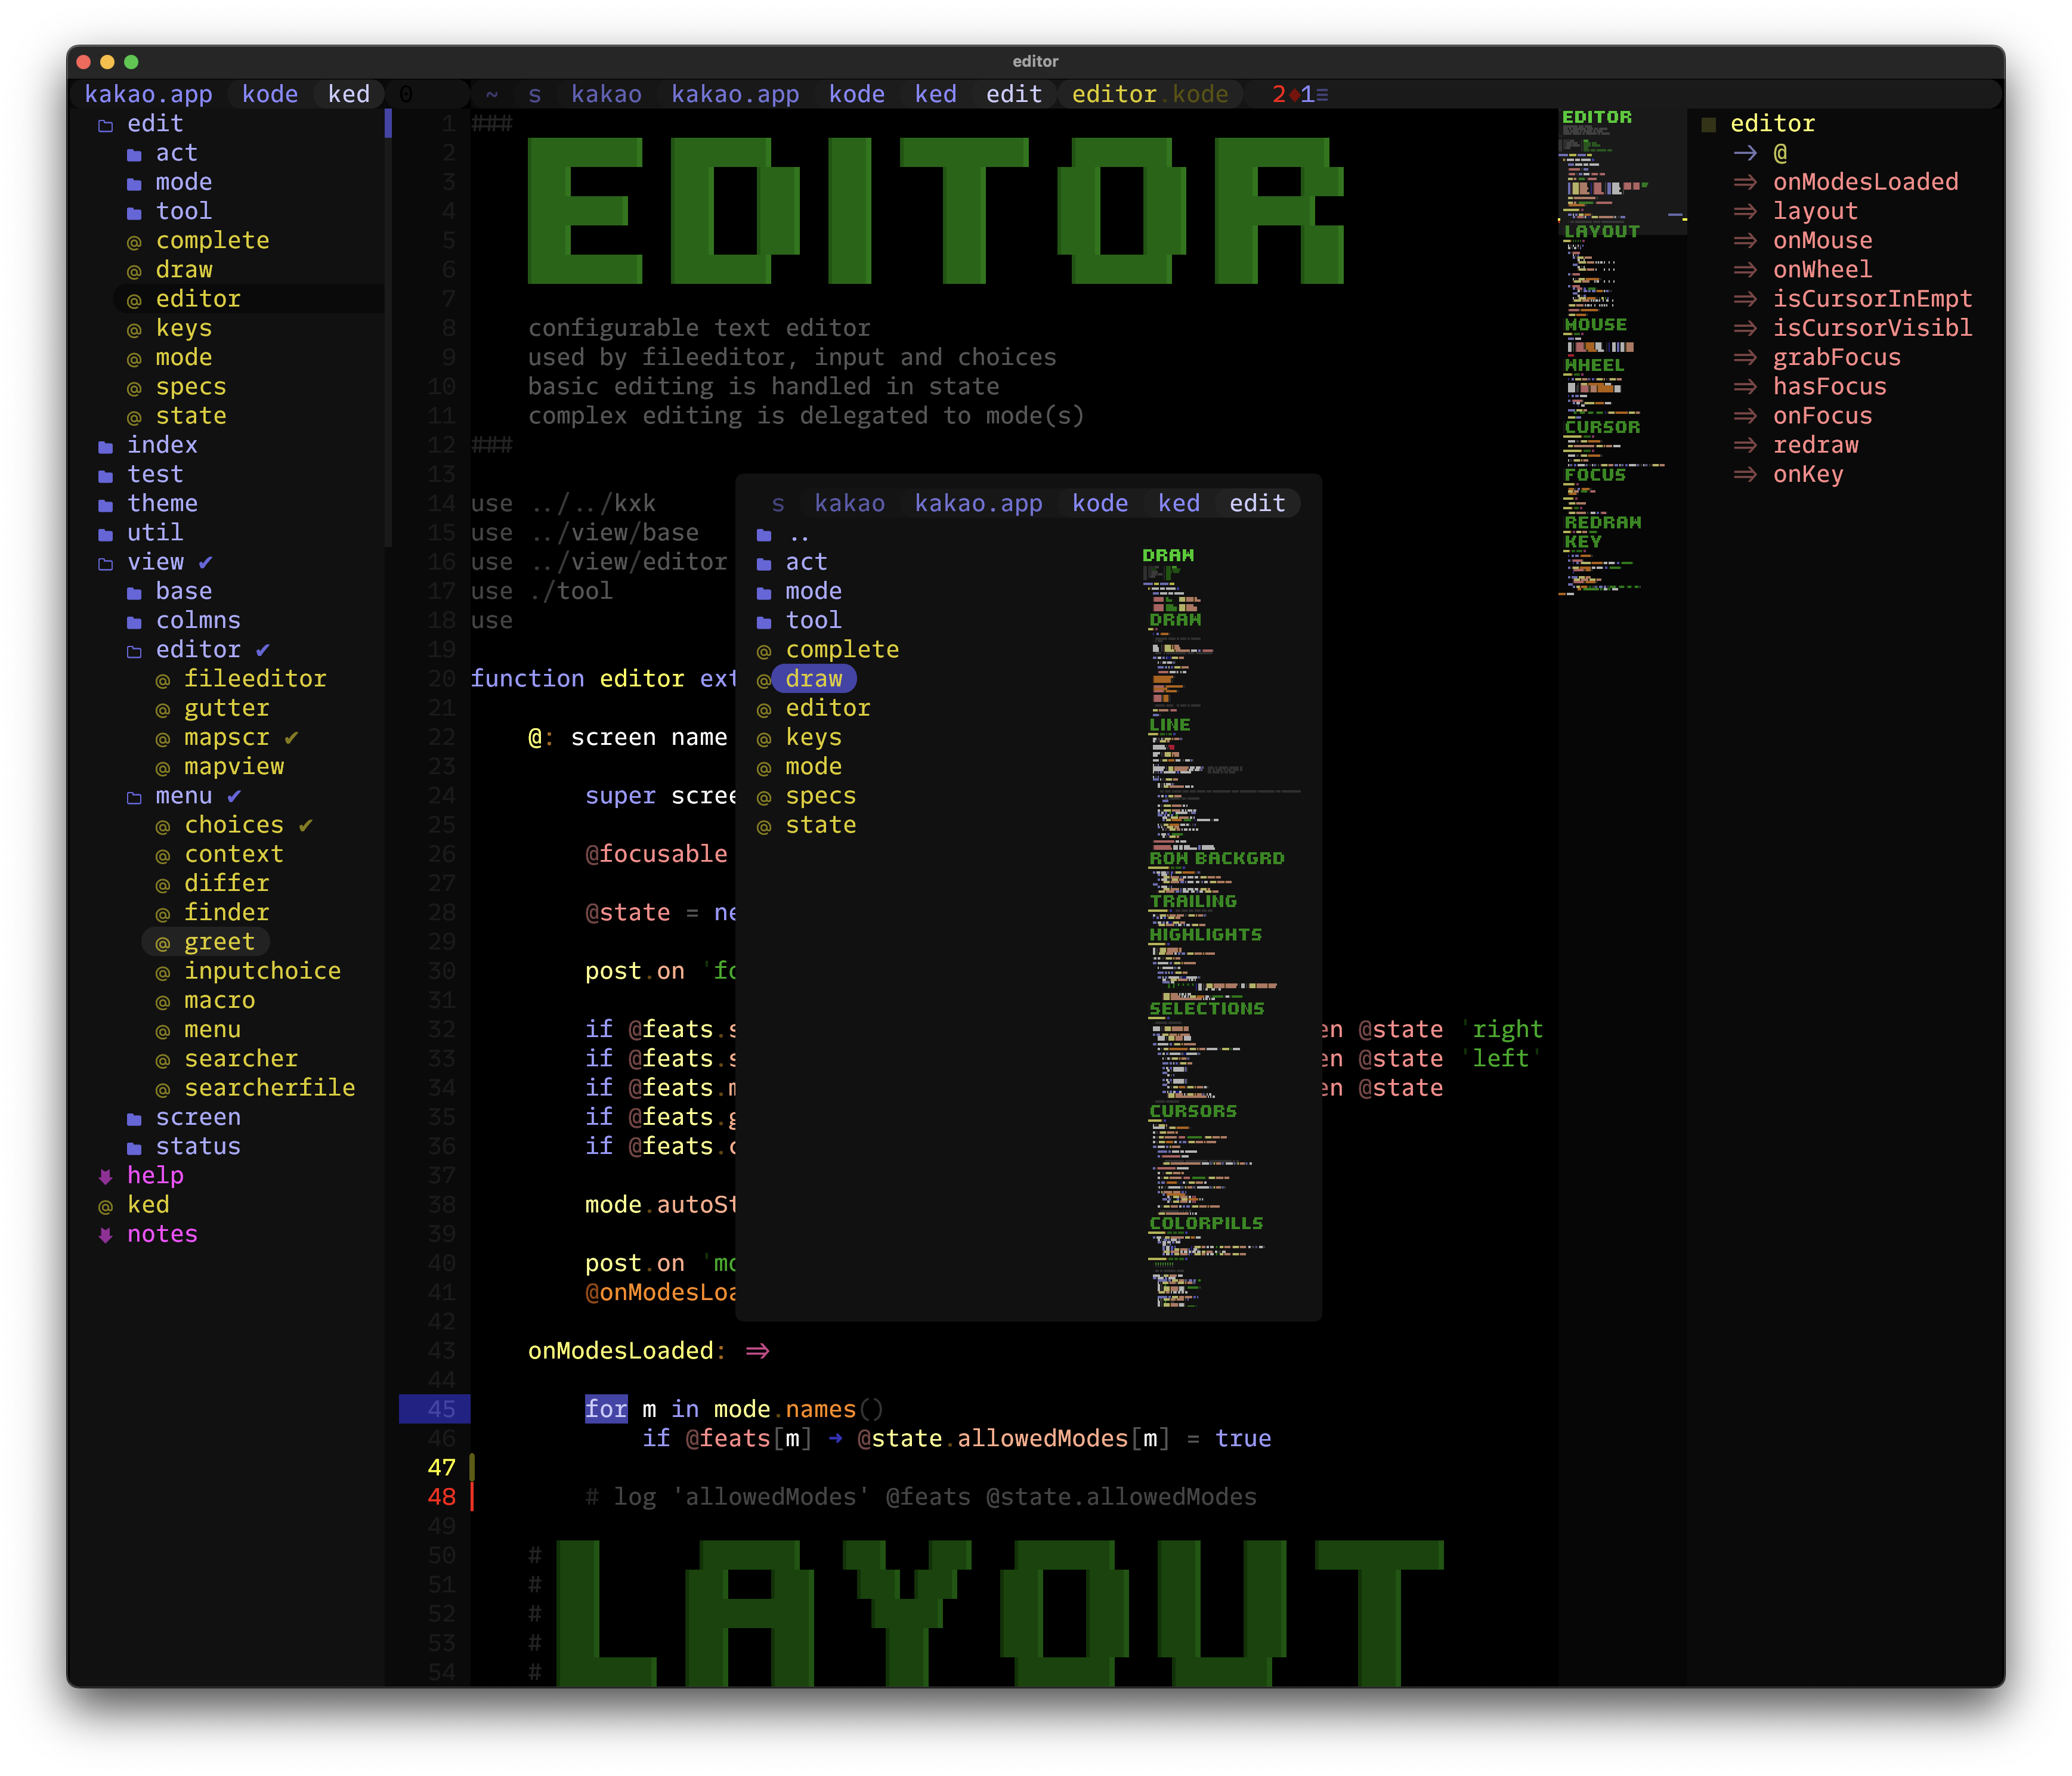2072x1776 pixels.
Task: Click the checkmark next to mapscr
Action: [x=291, y=738]
